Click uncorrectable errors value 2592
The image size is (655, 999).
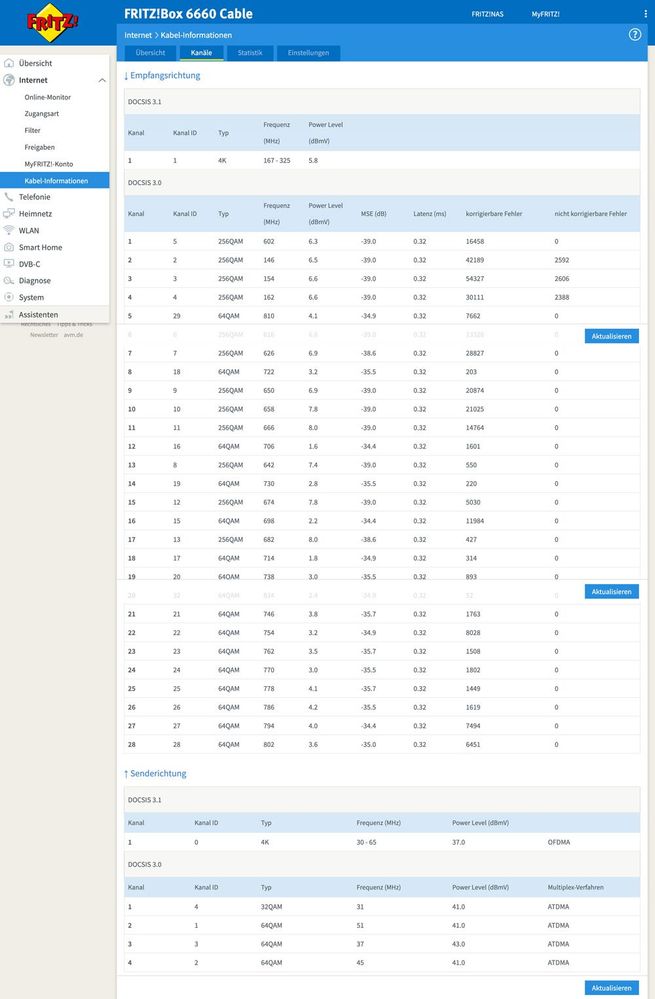point(562,260)
